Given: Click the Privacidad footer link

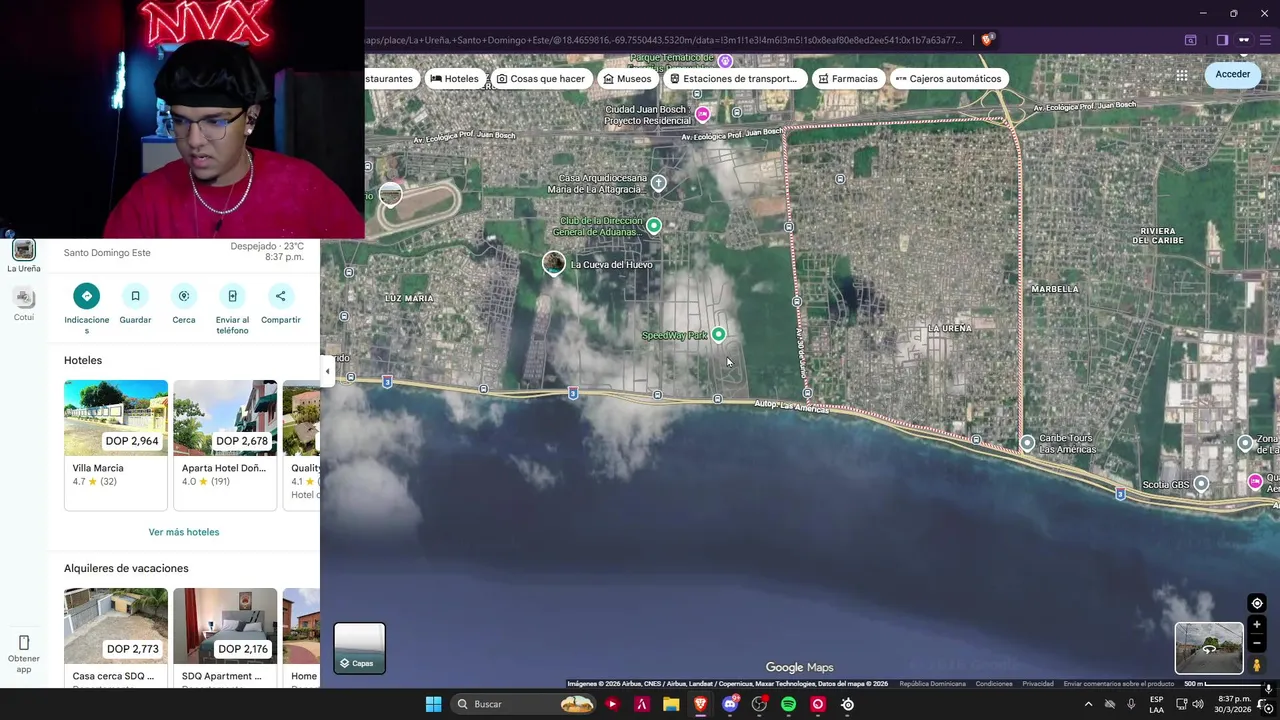Looking at the screenshot, I should (x=1037, y=684).
